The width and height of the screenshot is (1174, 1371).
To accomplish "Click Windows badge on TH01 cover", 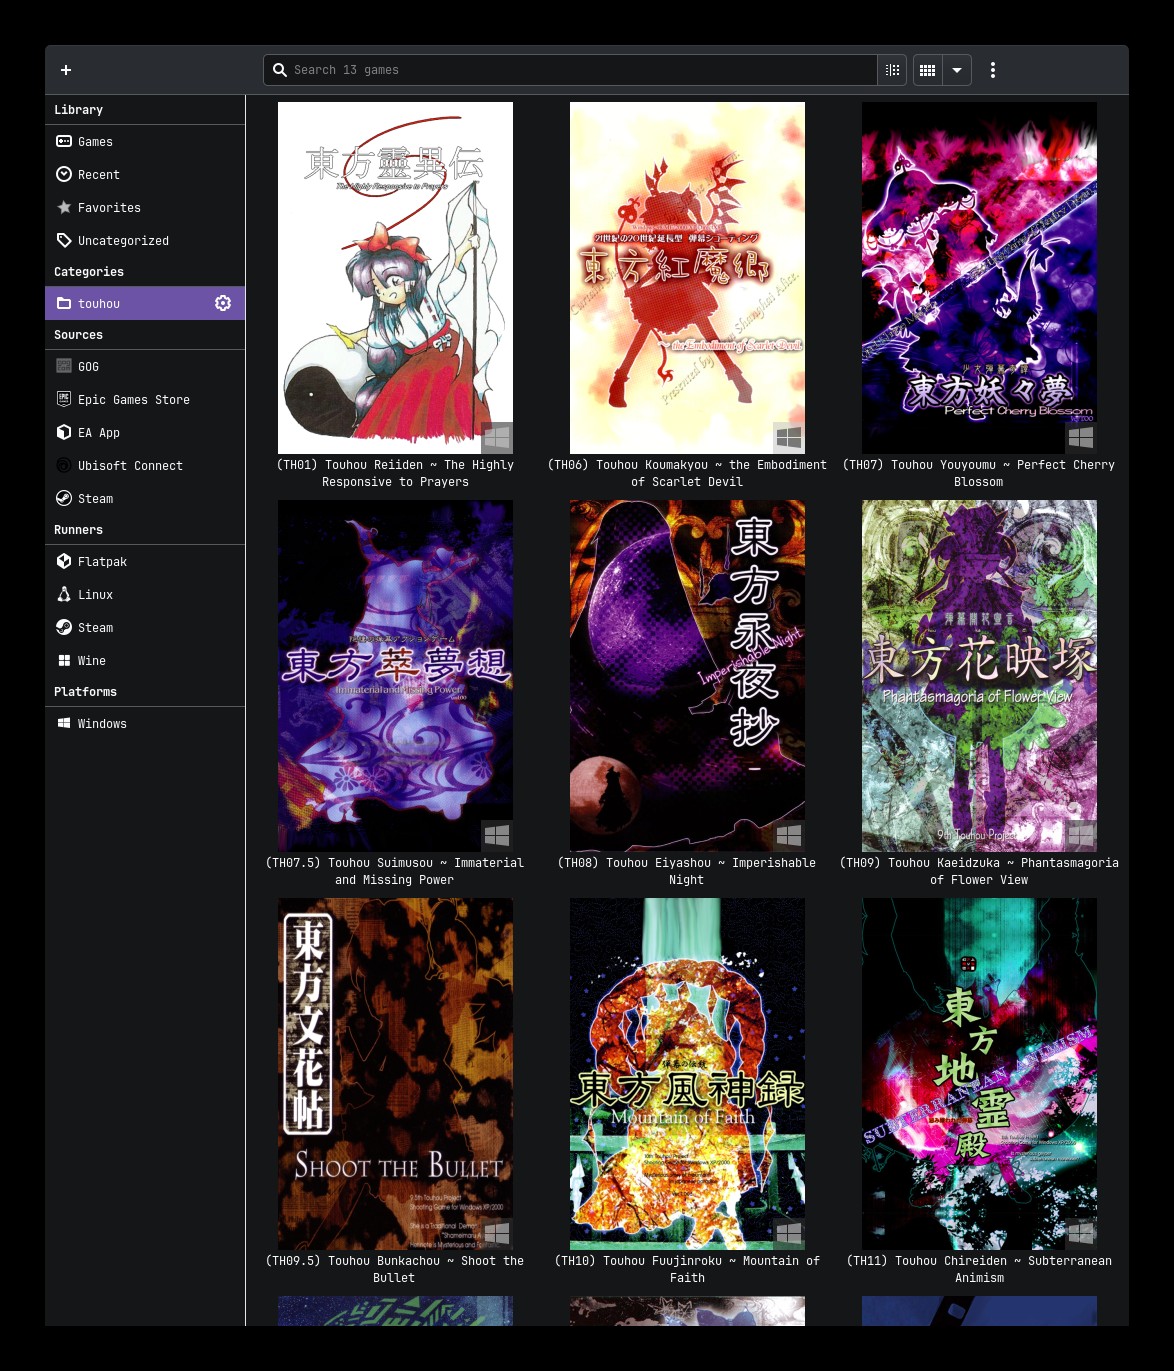I will [497, 437].
